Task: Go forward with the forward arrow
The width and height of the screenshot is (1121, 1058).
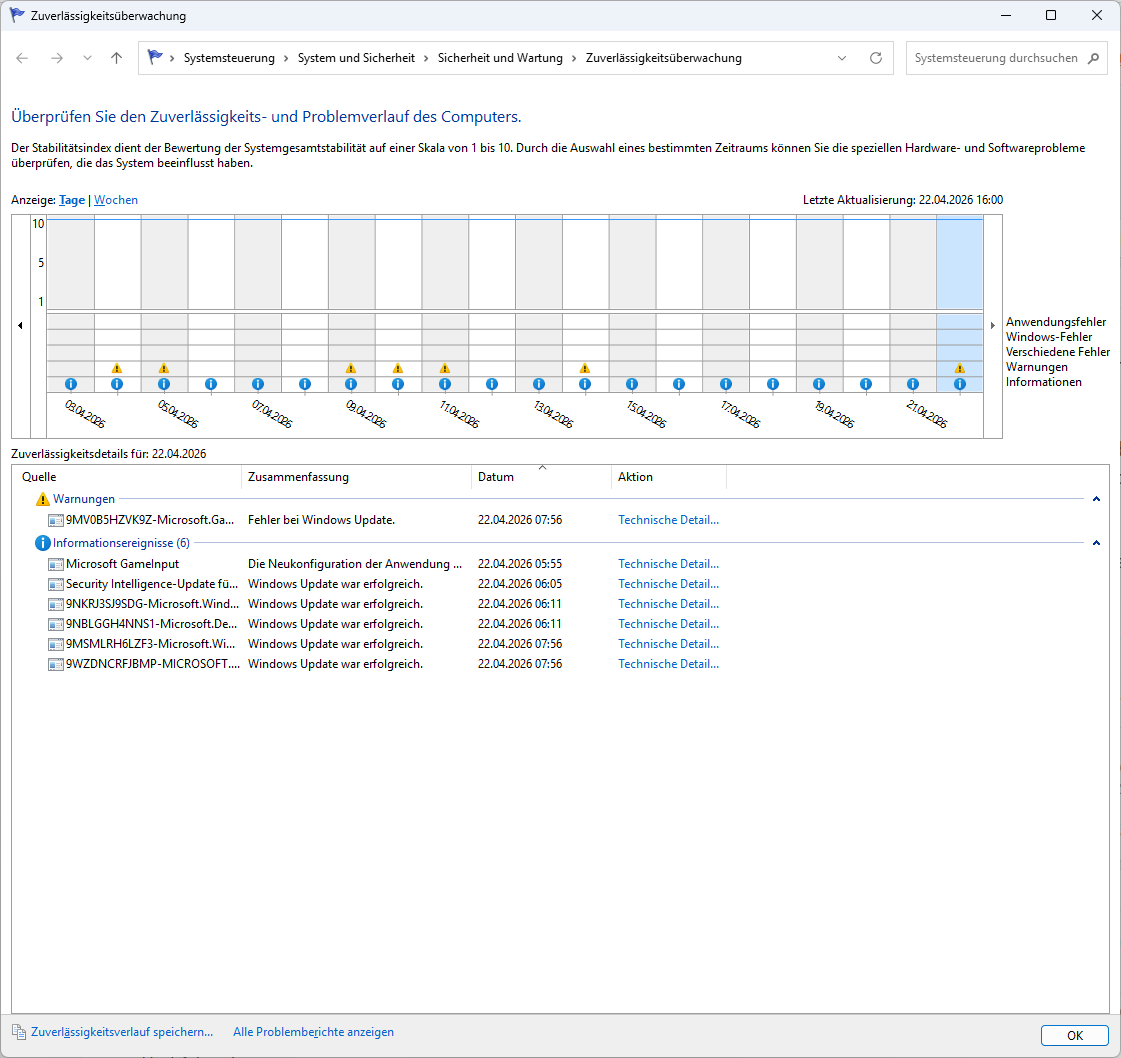Action: pos(56,58)
